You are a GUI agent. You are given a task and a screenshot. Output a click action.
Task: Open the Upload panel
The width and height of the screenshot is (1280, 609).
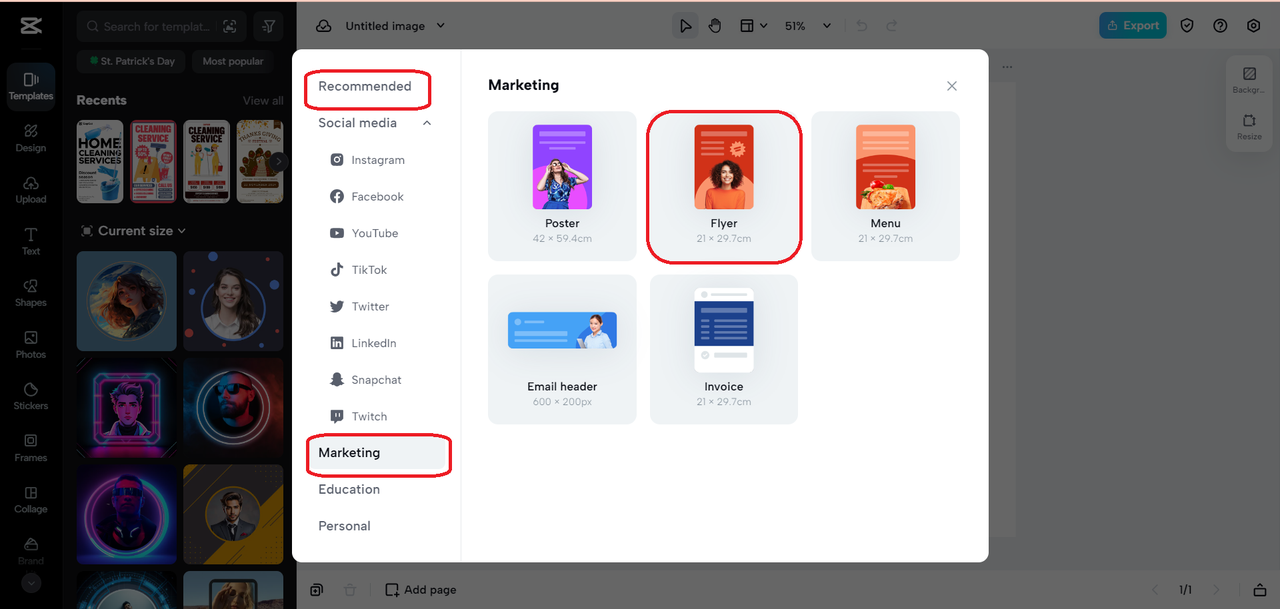coord(31,190)
